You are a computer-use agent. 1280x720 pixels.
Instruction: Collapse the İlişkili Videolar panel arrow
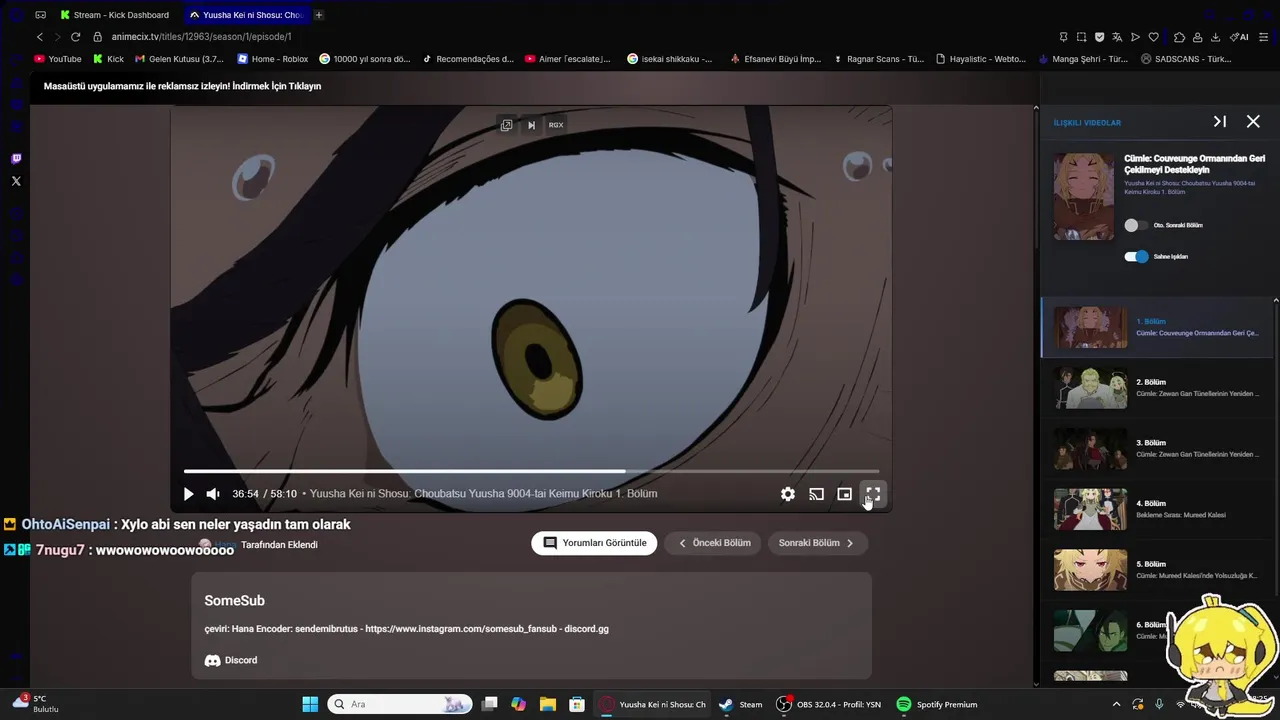click(x=1219, y=121)
